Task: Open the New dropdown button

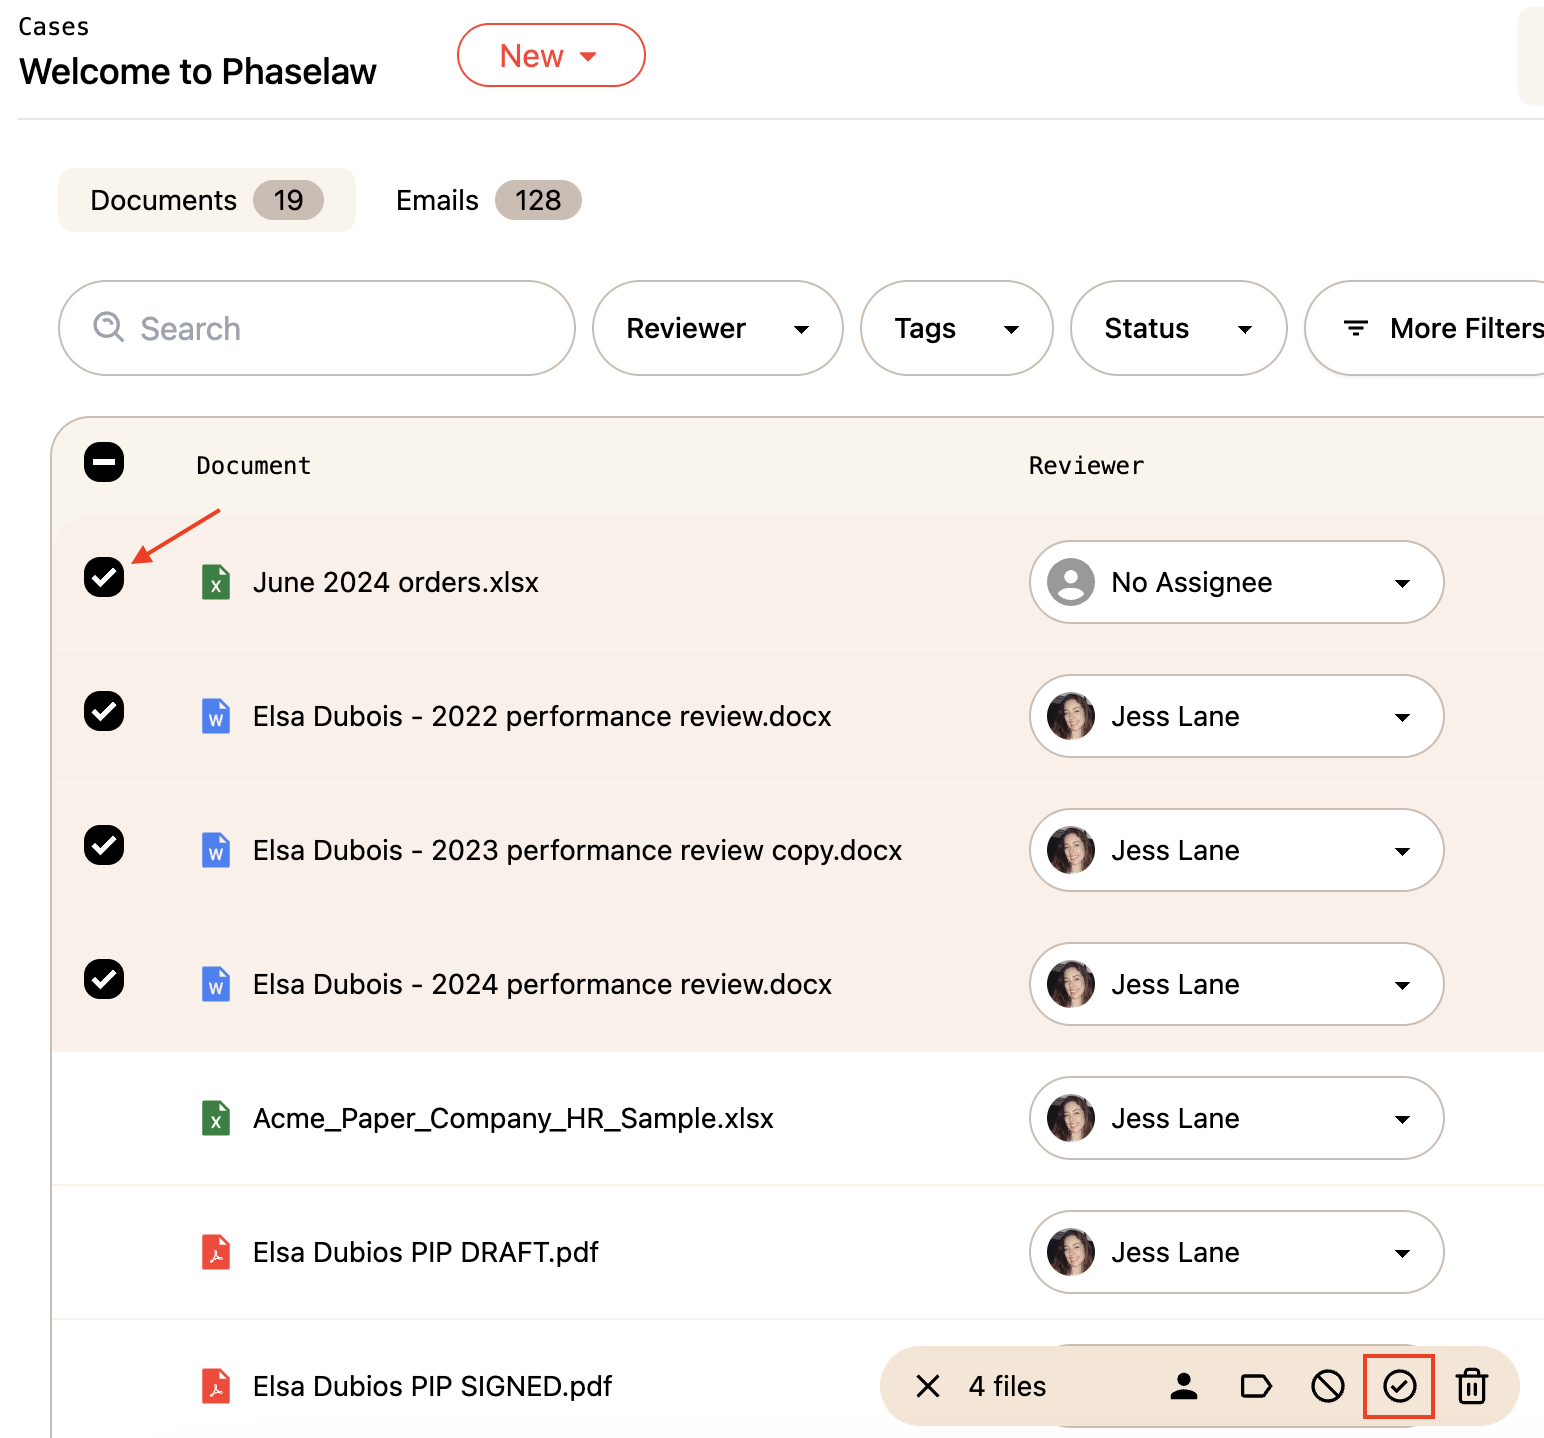Action: pyautogui.click(x=551, y=55)
